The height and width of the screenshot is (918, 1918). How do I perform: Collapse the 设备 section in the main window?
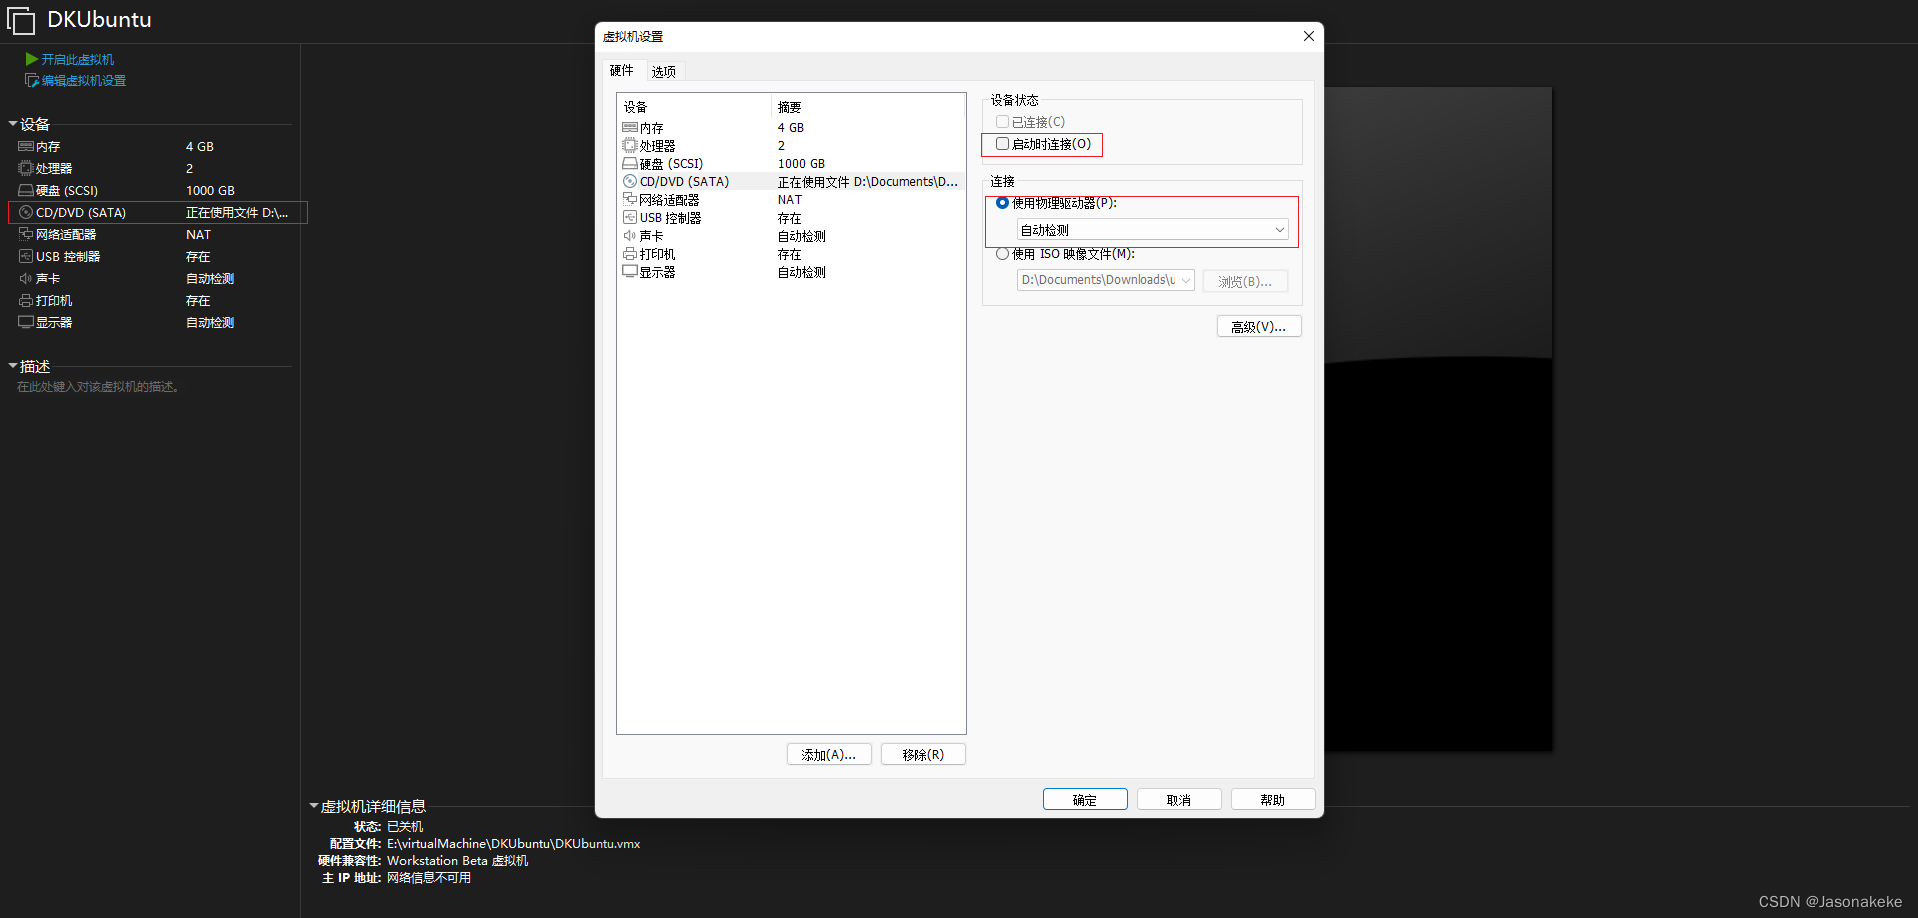coord(13,124)
